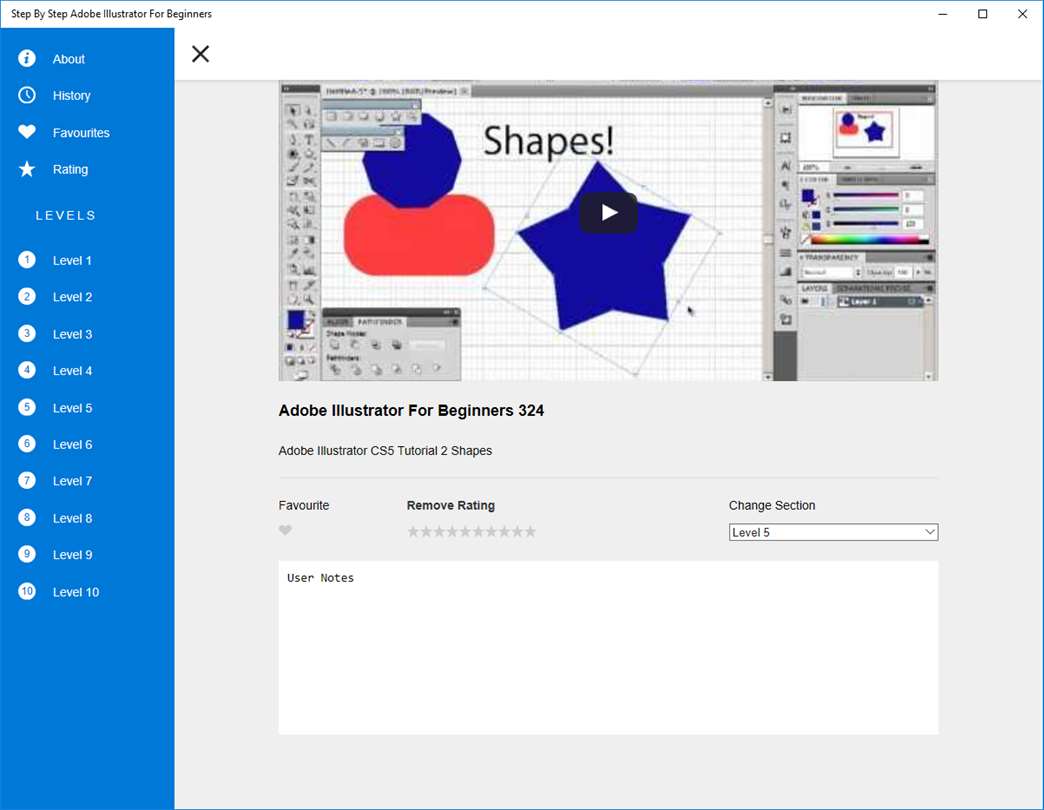Click the text Adobe Illustrator CS5 Tutorial 2 Shapes
The width and height of the screenshot is (1044, 810).
(385, 451)
